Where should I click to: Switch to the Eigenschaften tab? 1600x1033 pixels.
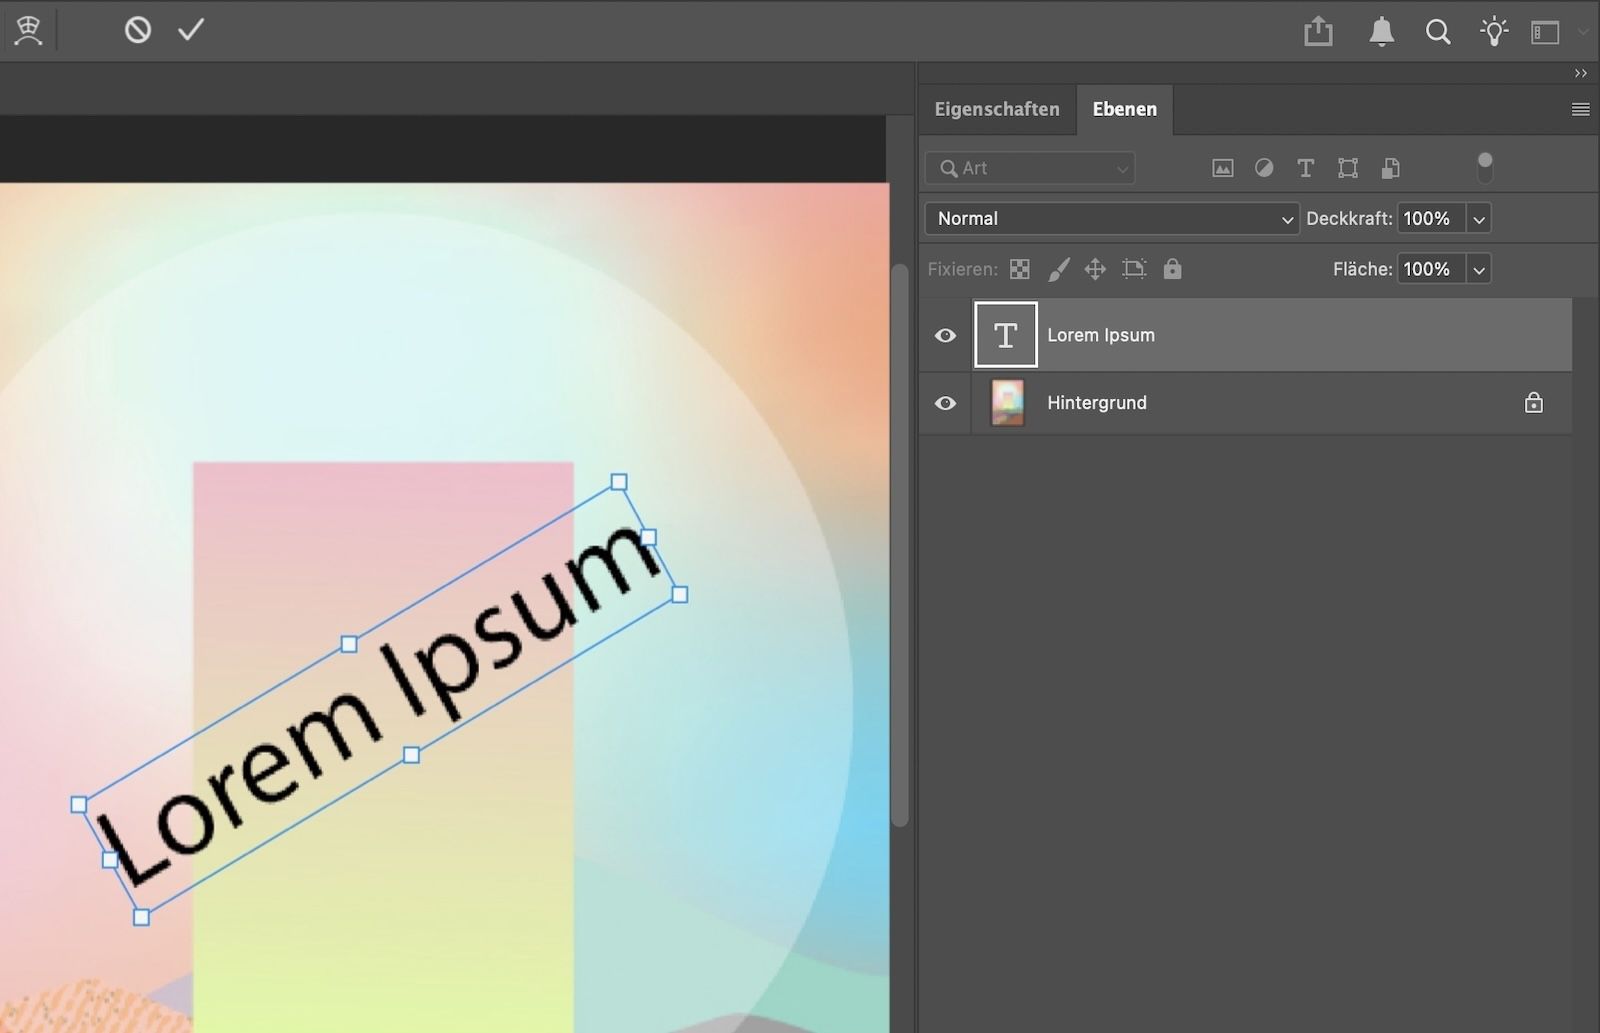996,109
